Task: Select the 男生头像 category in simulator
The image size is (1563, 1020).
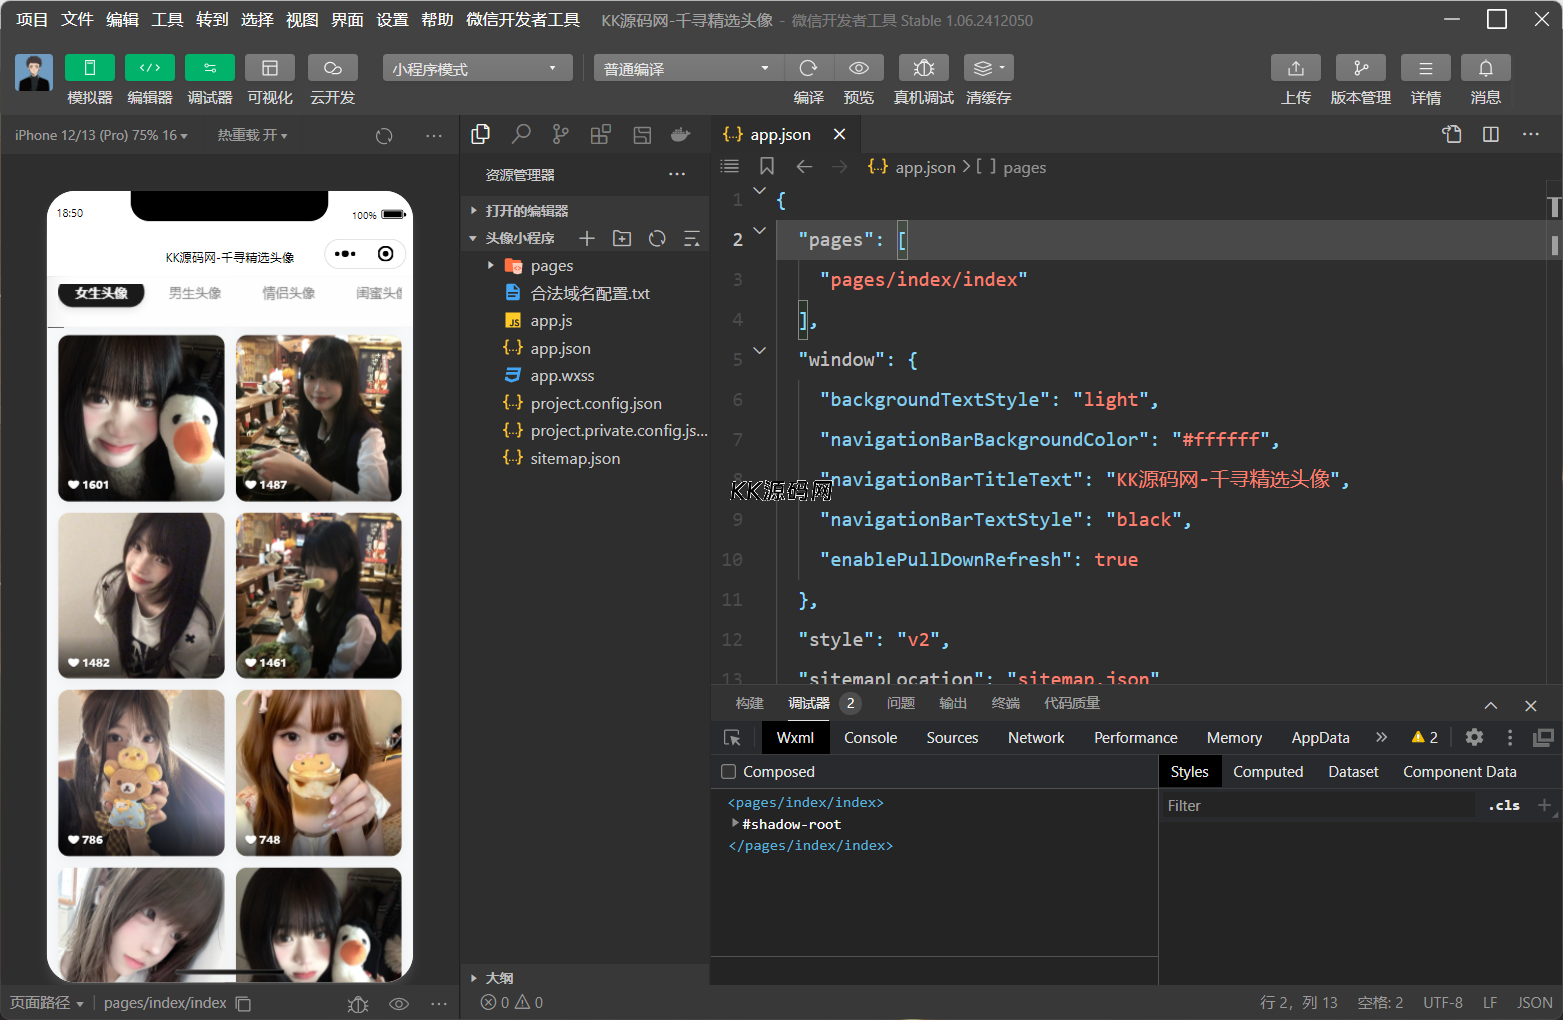Action: pos(195,293)
